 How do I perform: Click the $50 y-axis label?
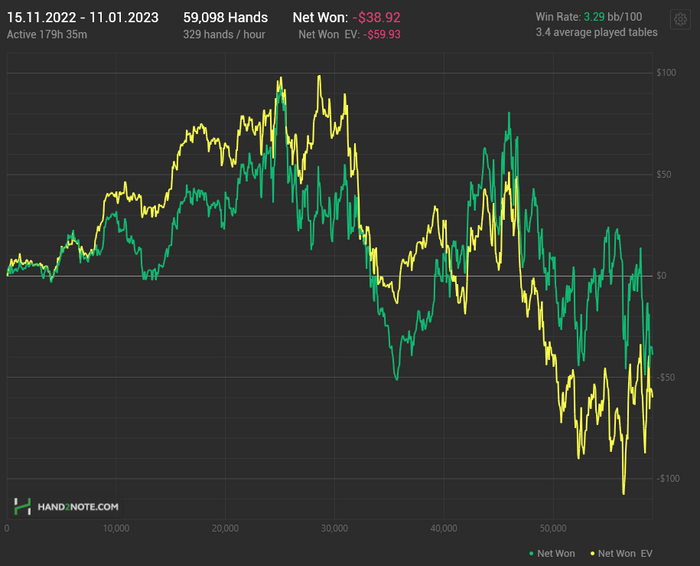tap(663, 175)
